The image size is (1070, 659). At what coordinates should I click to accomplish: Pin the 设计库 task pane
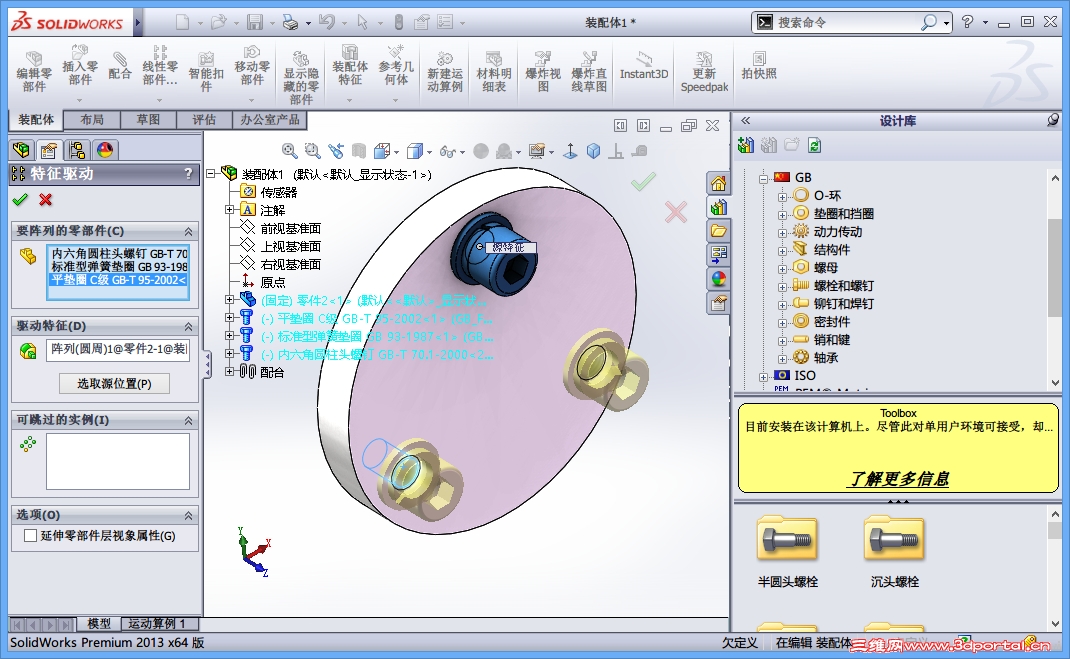(x=1054, y=120)
